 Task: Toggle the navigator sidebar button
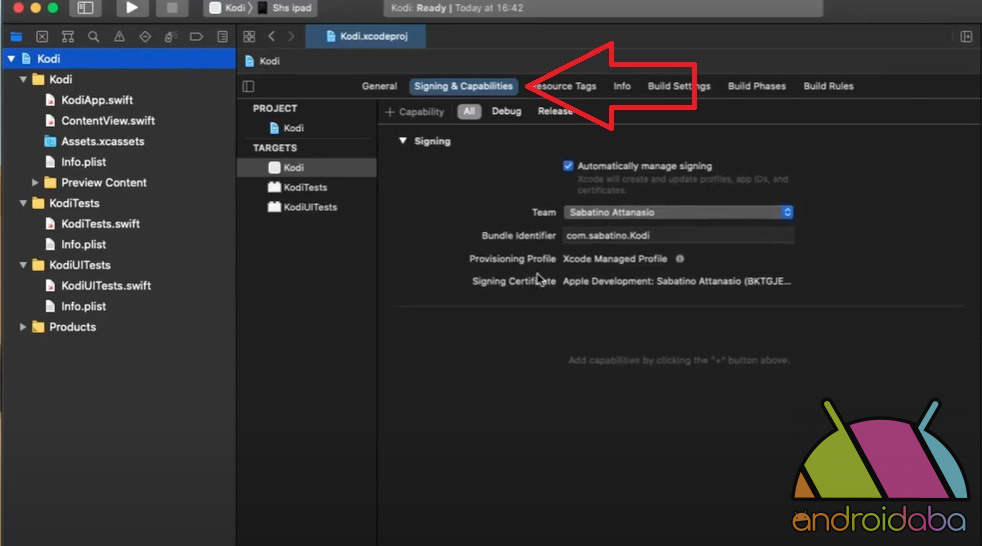click(x=85, y=8)
